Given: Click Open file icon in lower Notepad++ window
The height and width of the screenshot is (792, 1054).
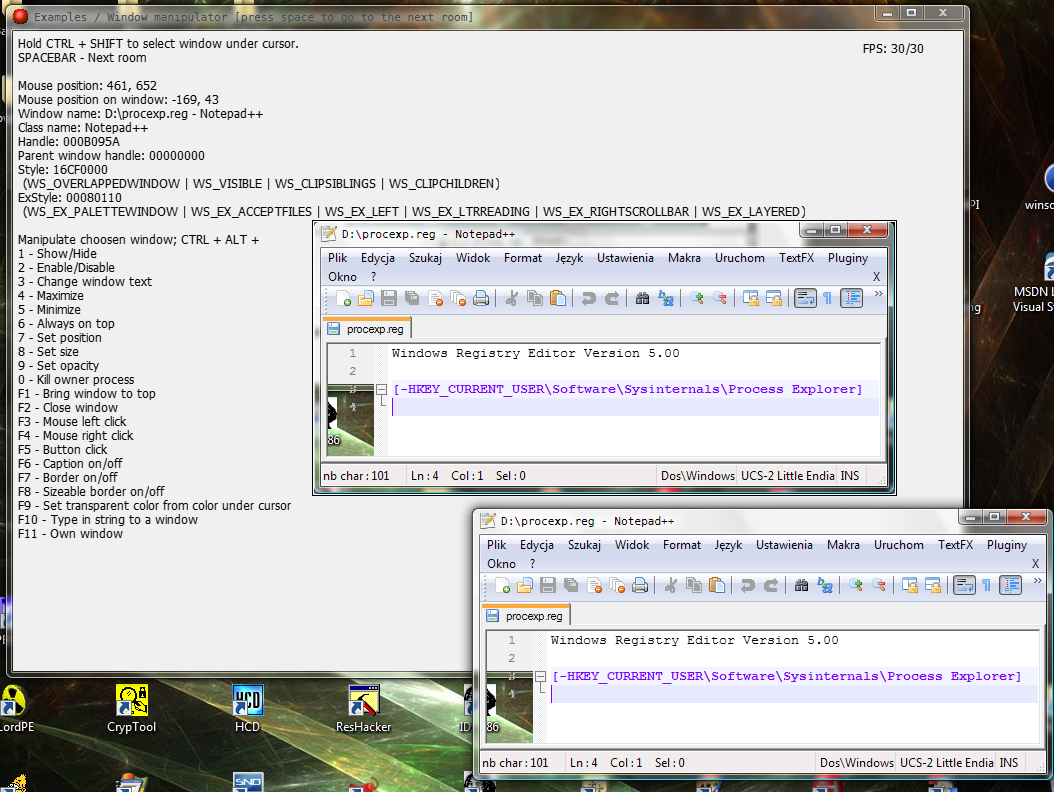Looking at the screenshot, I should 525,585.
